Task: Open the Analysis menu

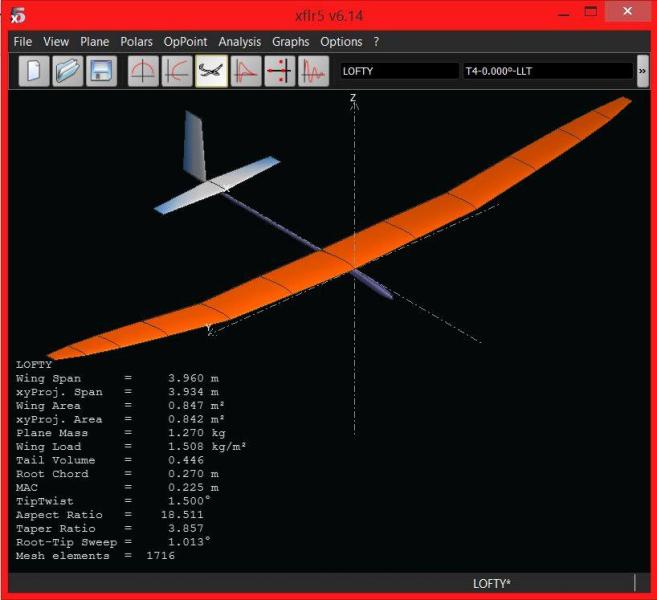Action: pos(239,42)
